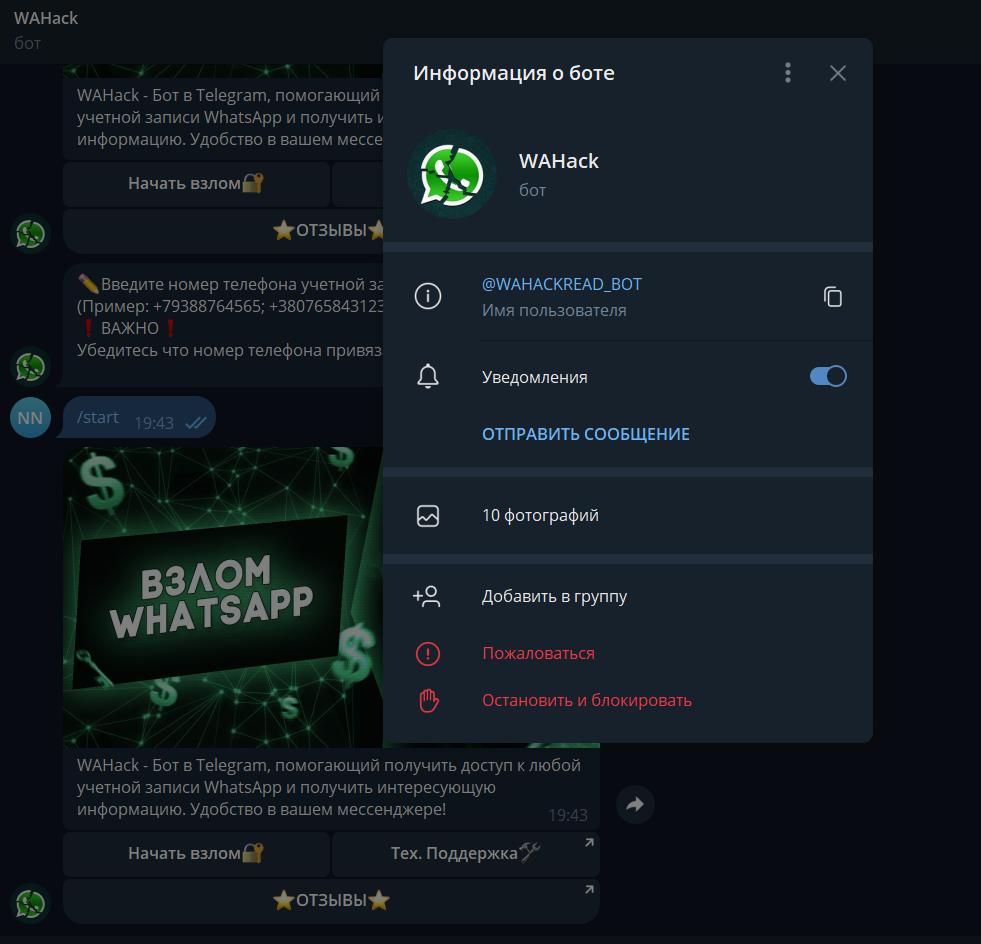Open the WAHack bot avatar in info panel
The image size is (981, 944).
[x=452, y=175]
